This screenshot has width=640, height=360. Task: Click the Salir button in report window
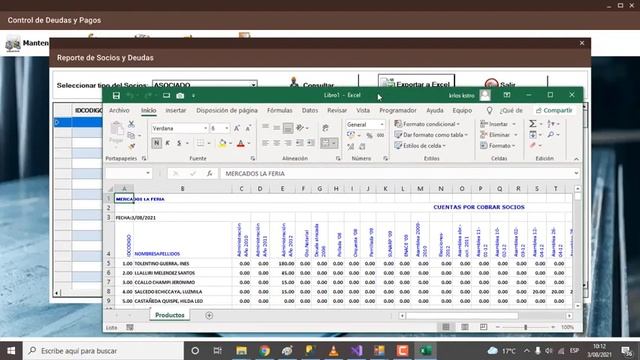(x=500, y=84)
